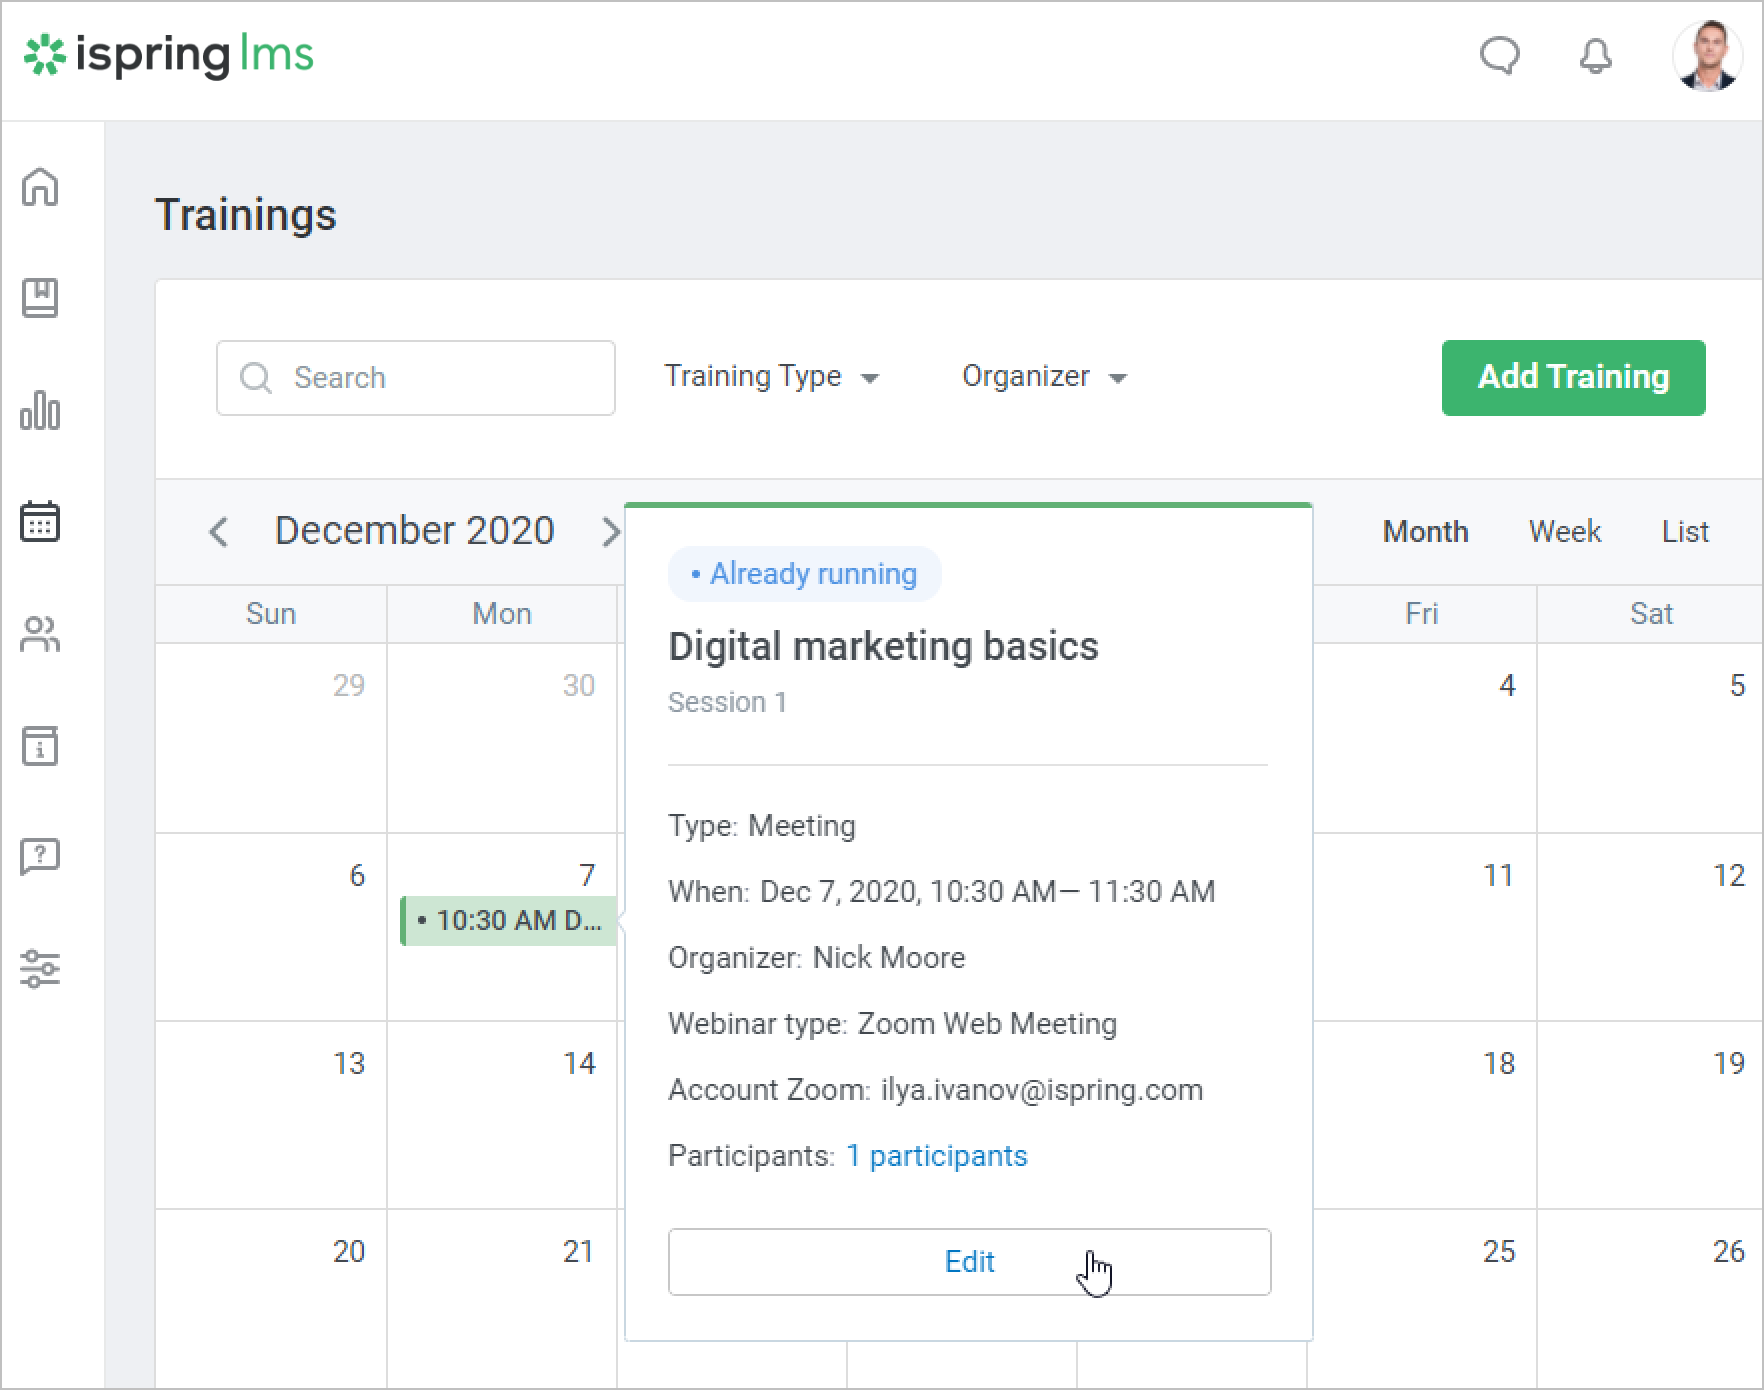Screen dimensions: 1764x1390
Task: Open the reports bar chart icon
Action: click(40, 410)
